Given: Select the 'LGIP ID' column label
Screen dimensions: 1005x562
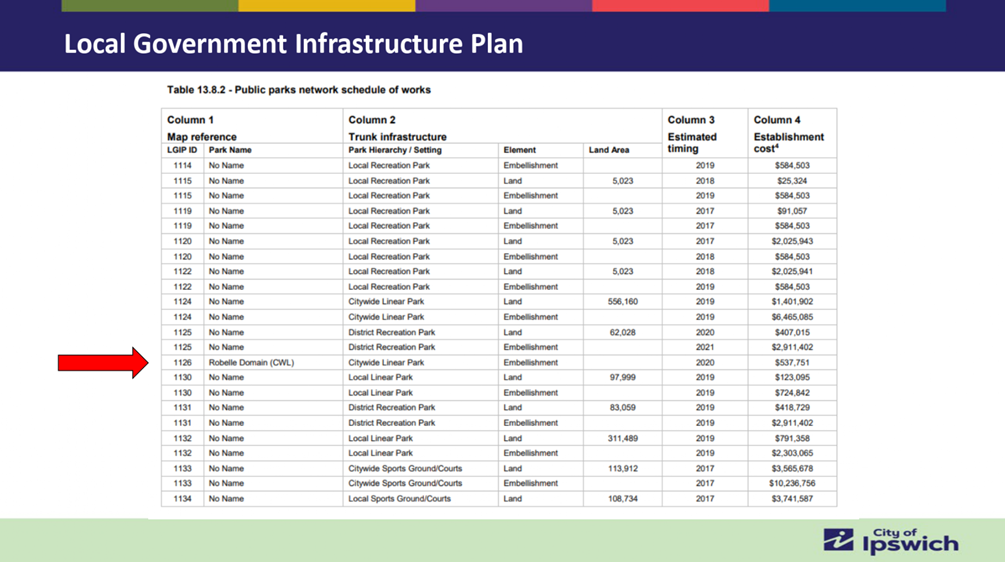Looking at the screenshot, I should click(182, 150).
